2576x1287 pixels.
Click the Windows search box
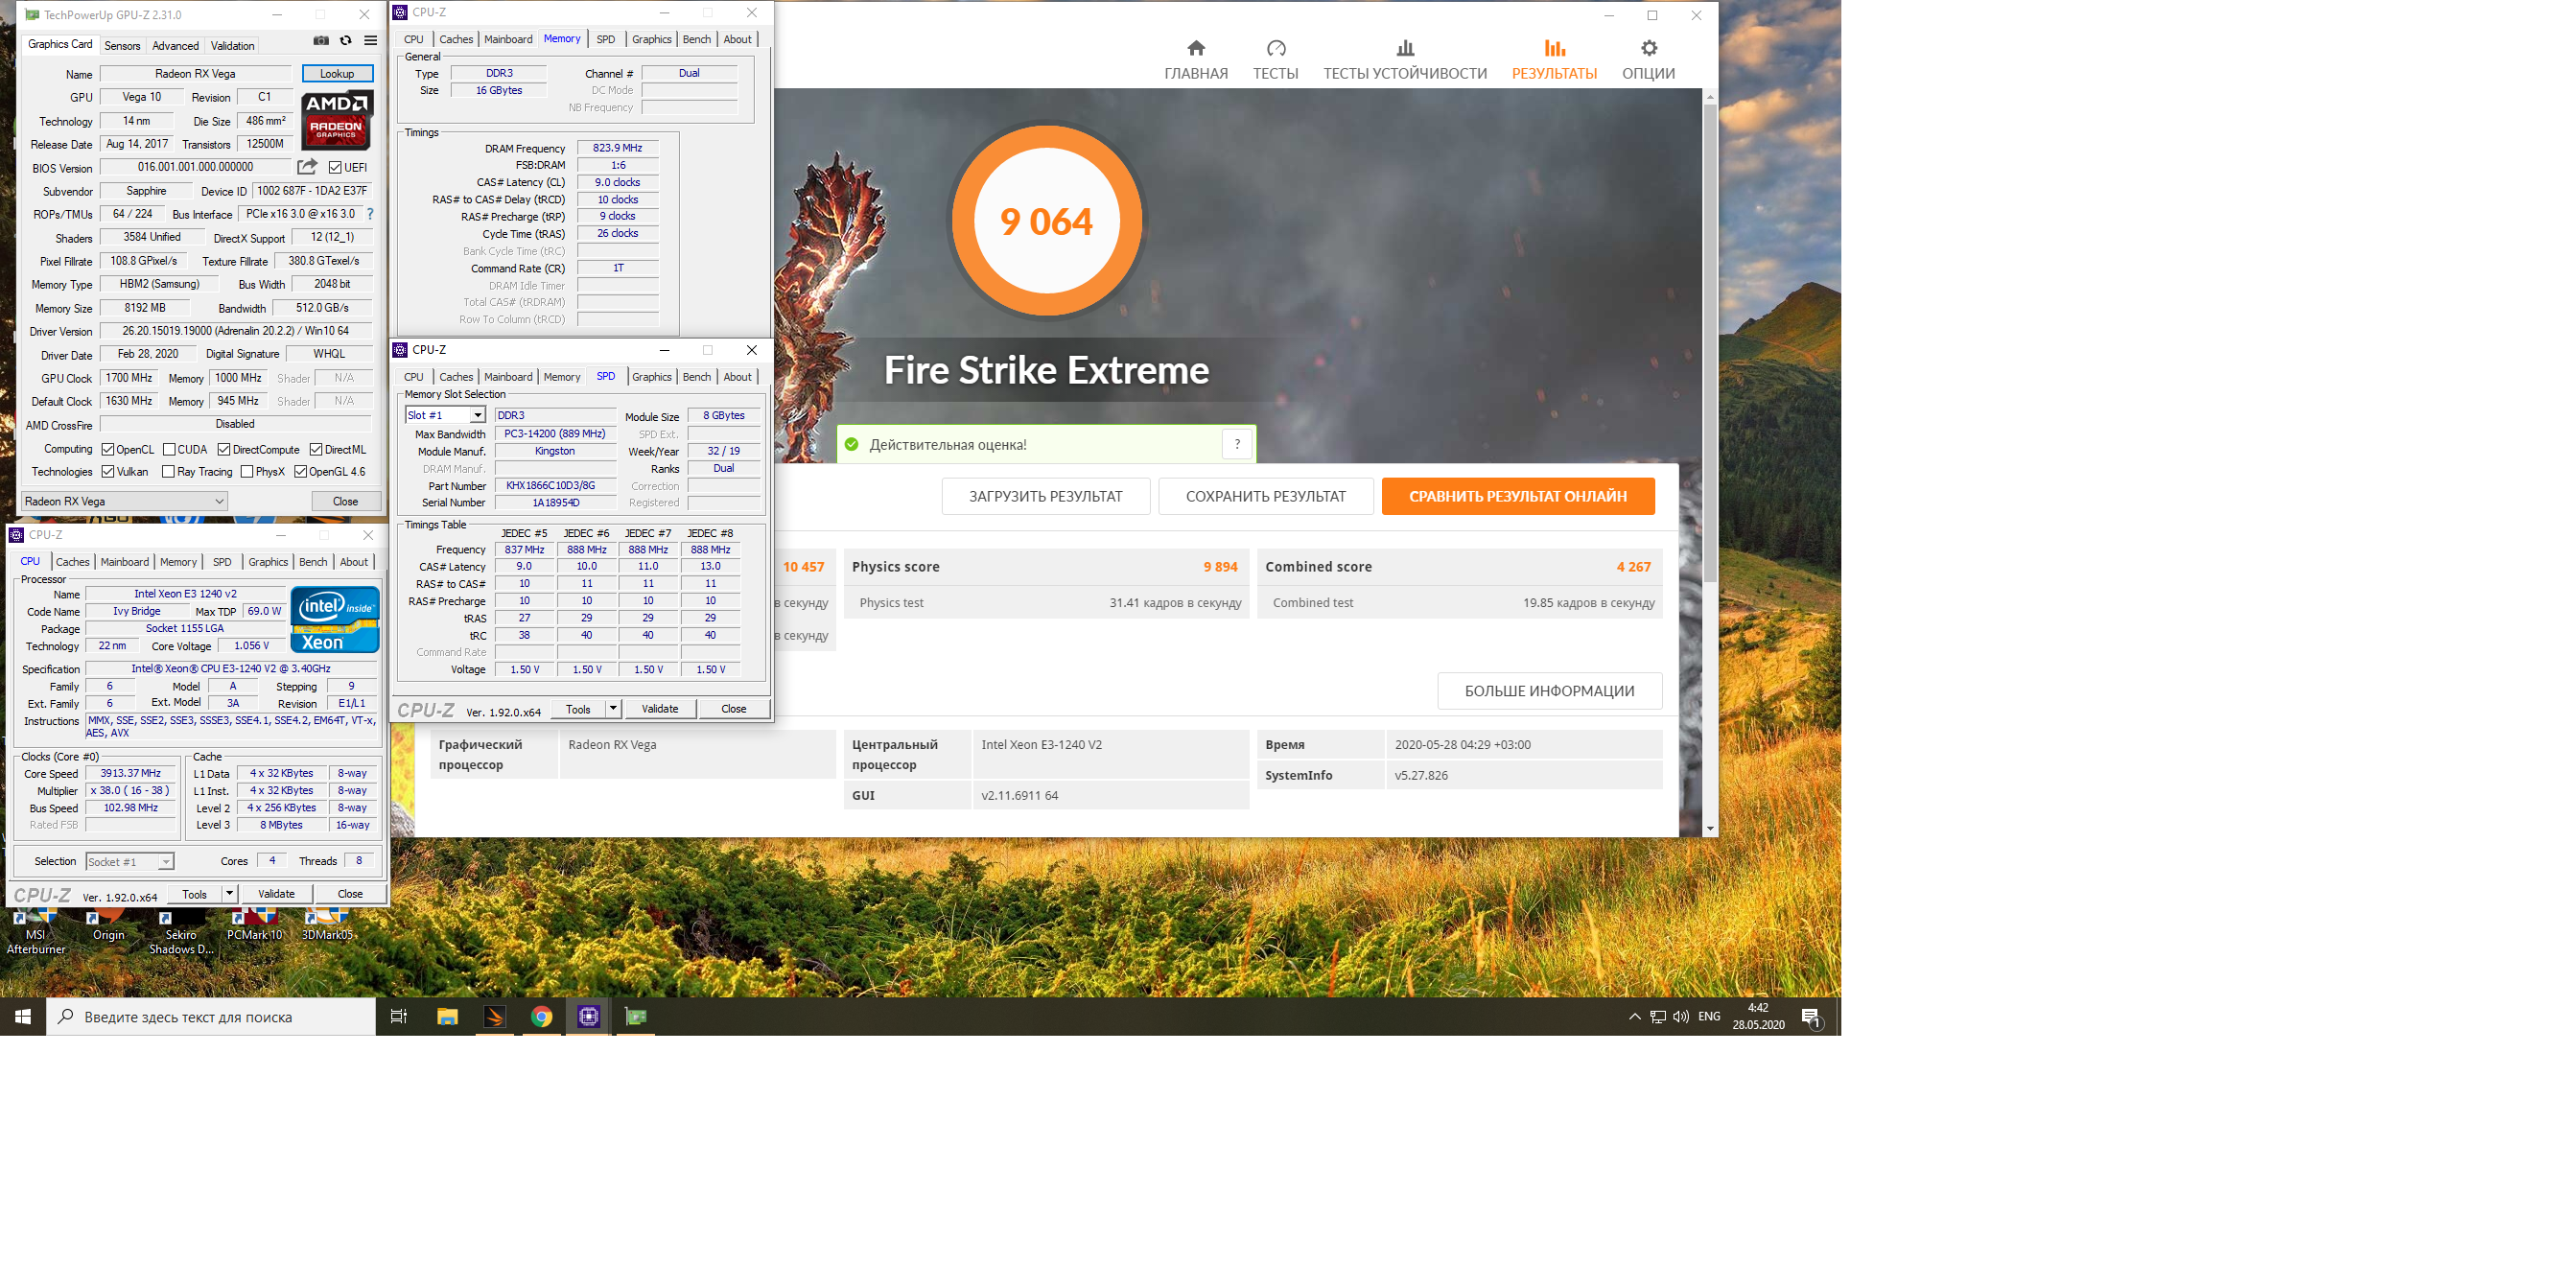coord(211,1016)
